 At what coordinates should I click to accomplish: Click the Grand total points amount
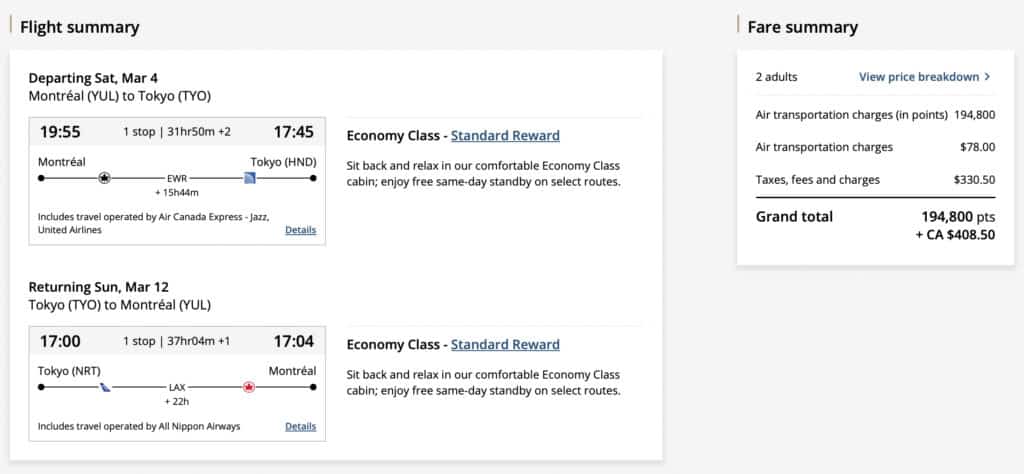click(957, 216)
